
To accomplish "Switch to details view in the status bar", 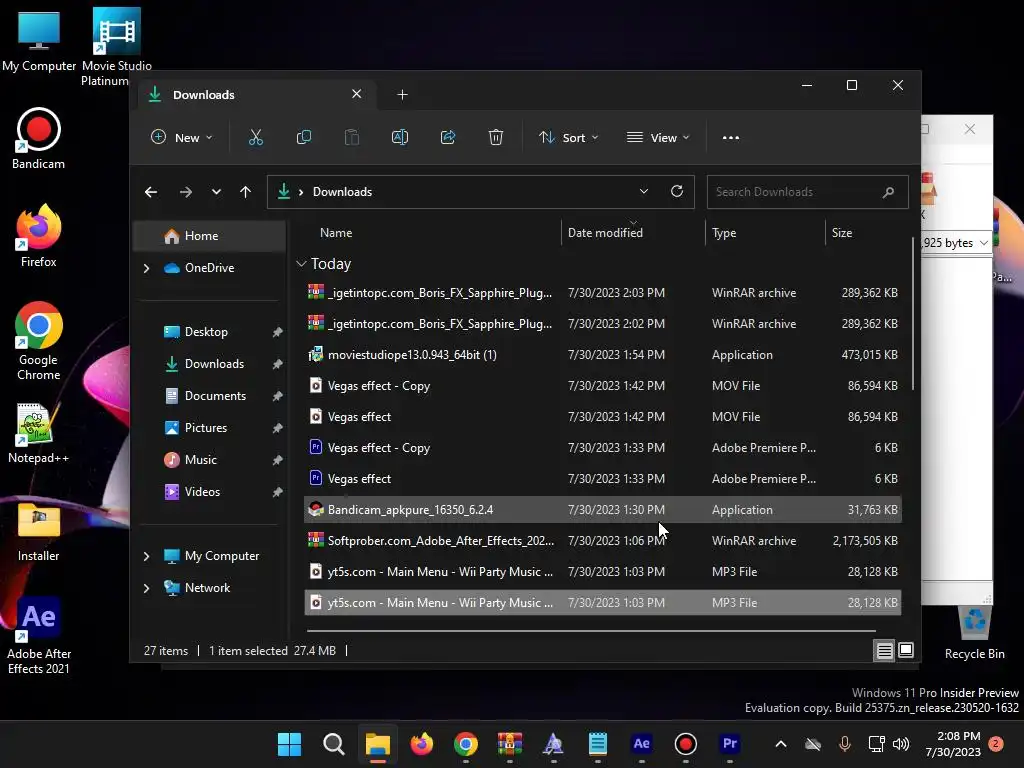I will point(884,650).
